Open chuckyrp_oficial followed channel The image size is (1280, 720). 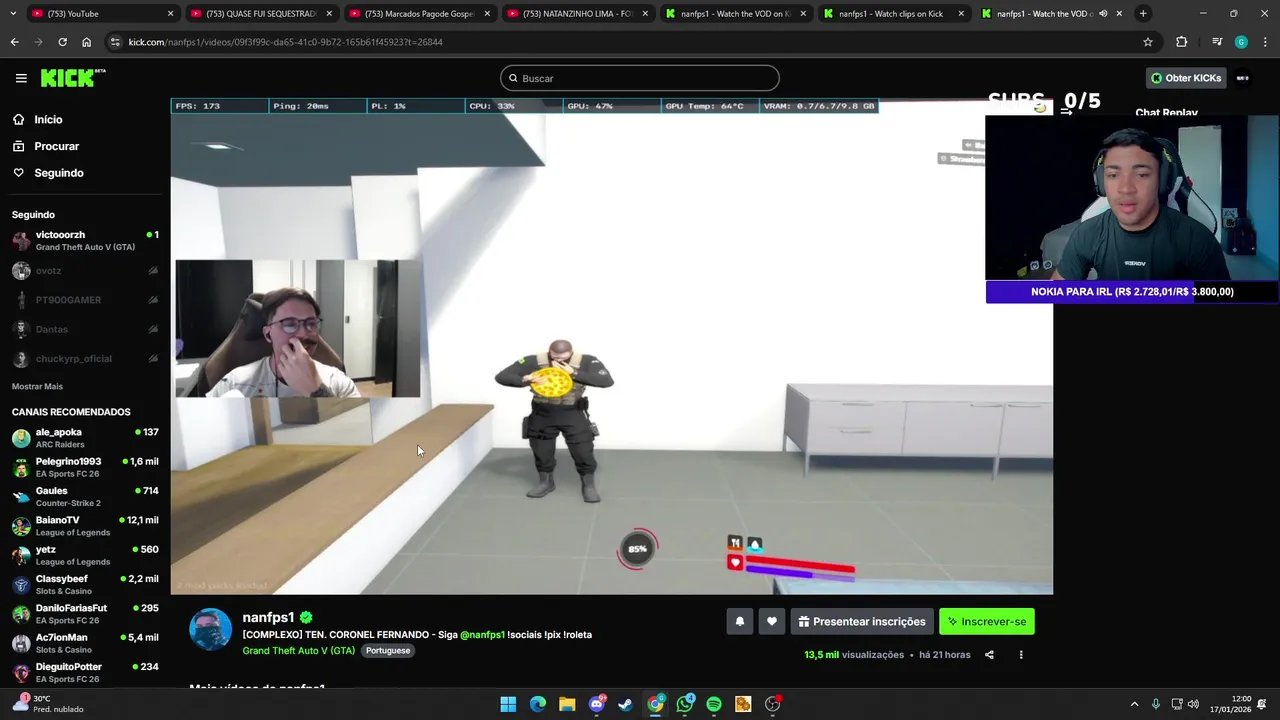click(85, 358)
